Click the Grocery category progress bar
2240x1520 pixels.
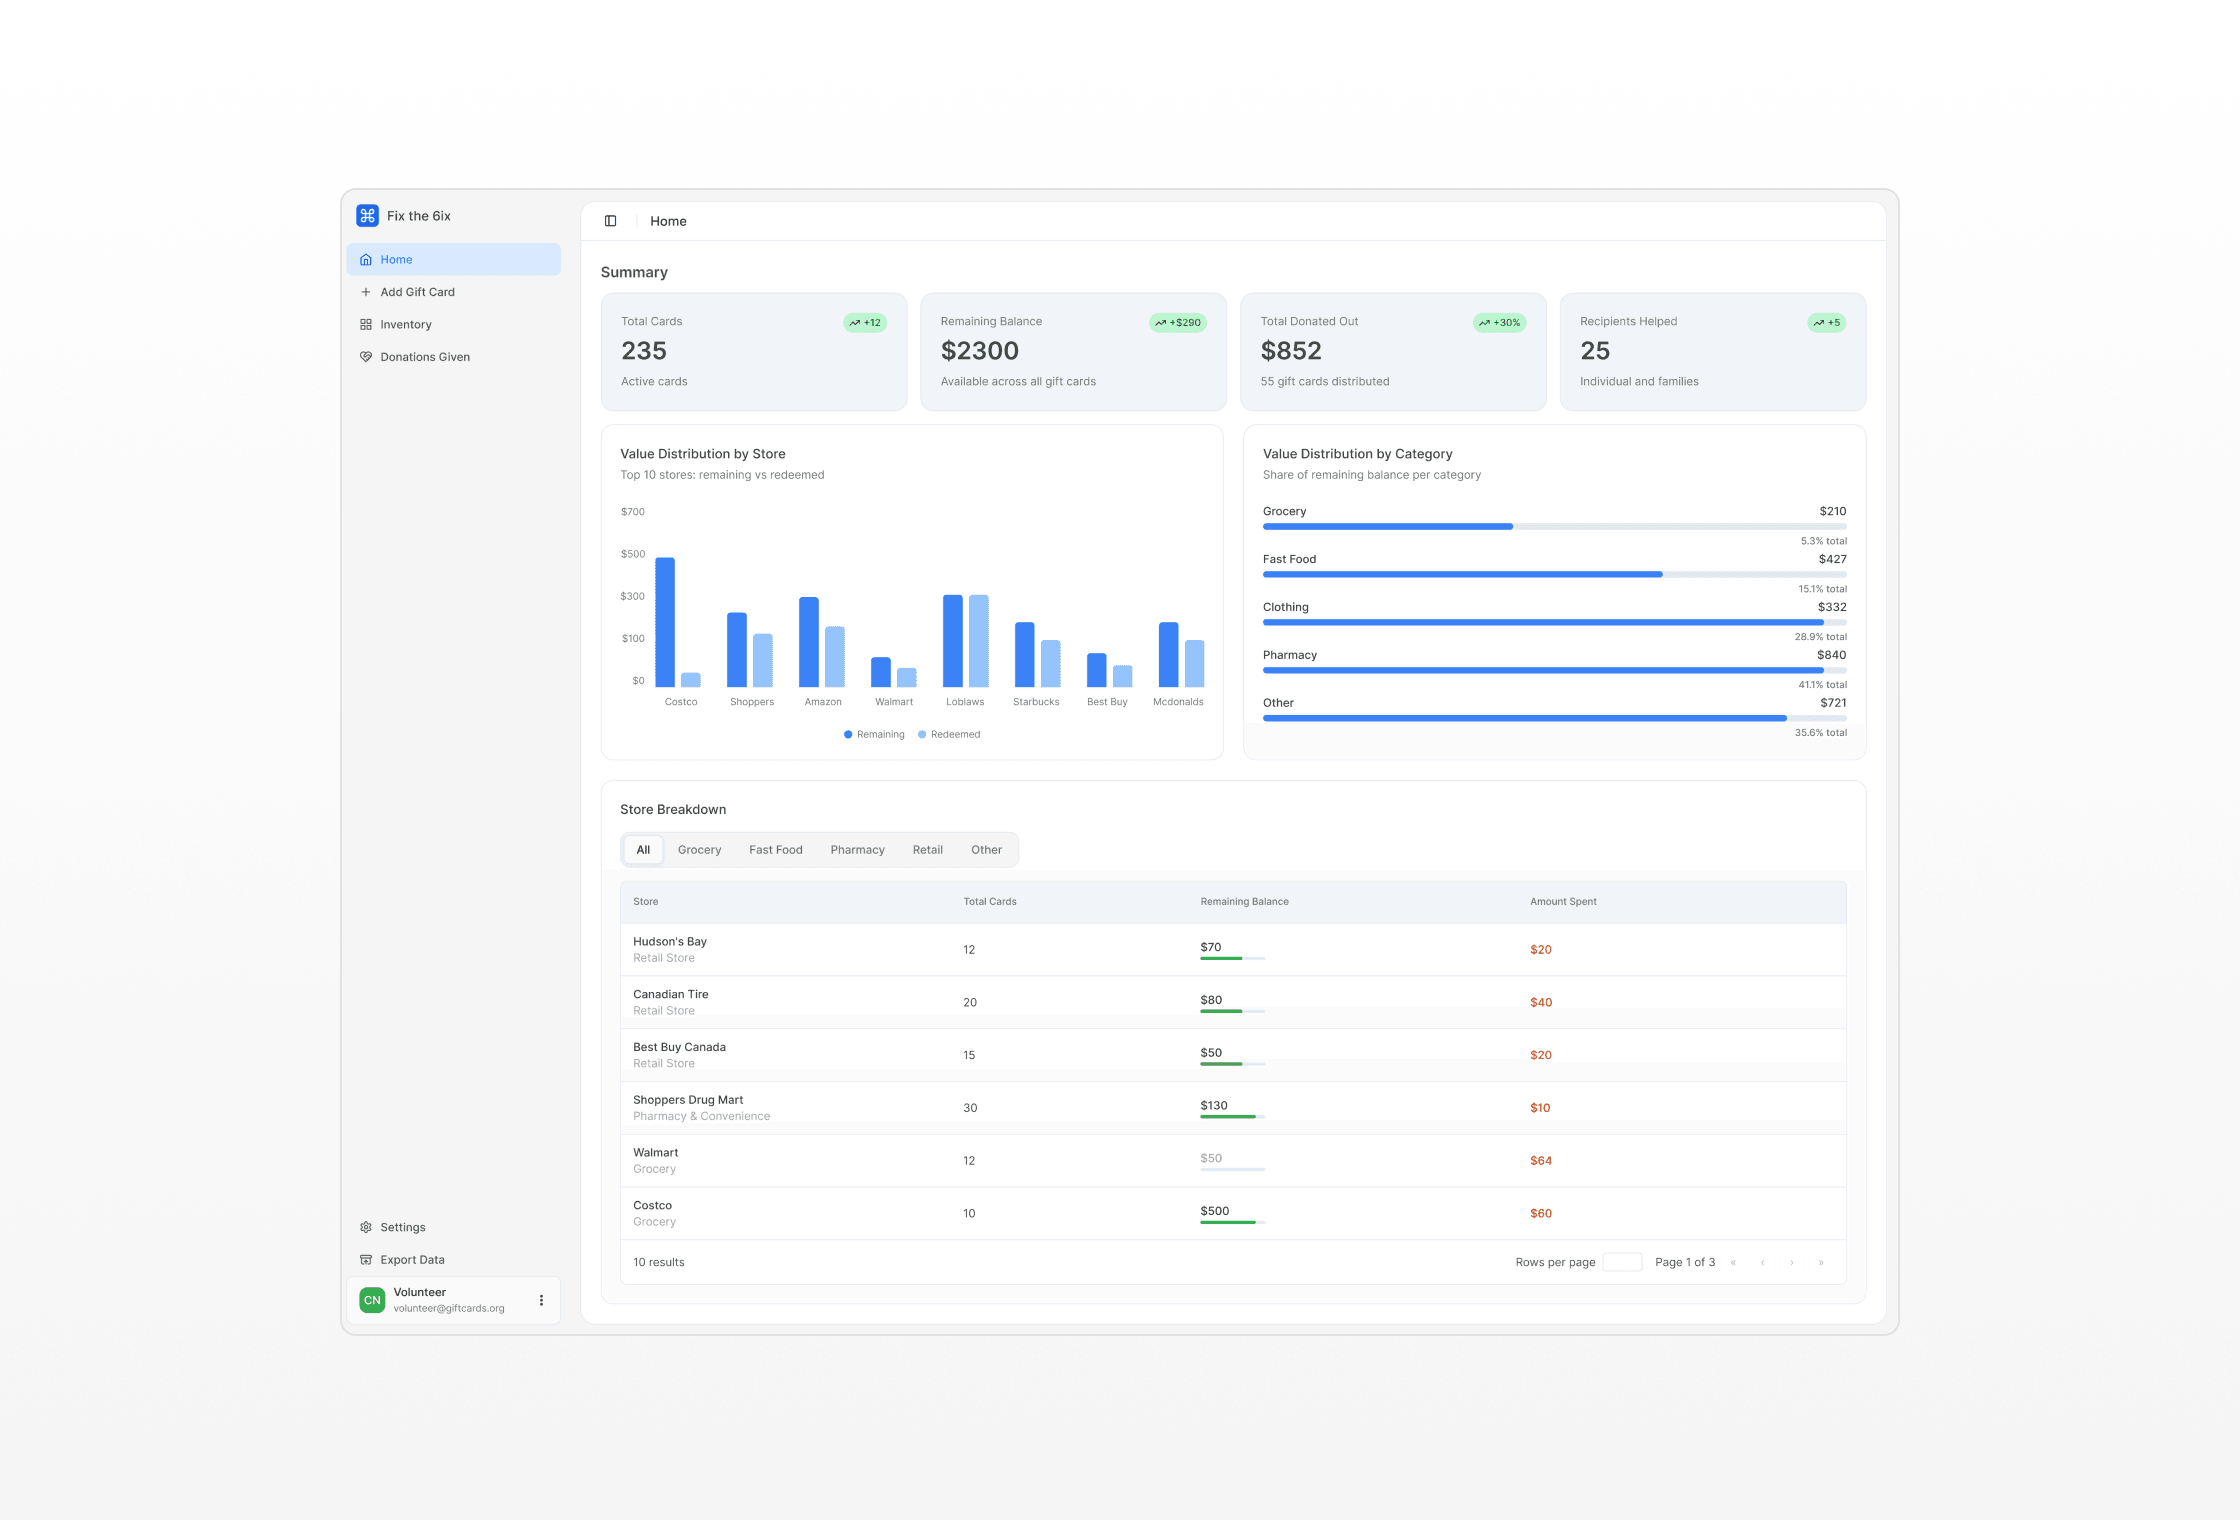1554,526
